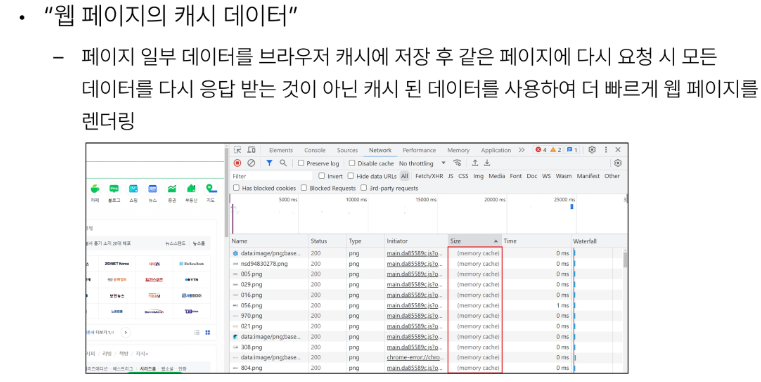Check the Hide data URLs checkbox
Image resolution: width=761 pixels, height=382 pixels.
[x=350, y=176]
